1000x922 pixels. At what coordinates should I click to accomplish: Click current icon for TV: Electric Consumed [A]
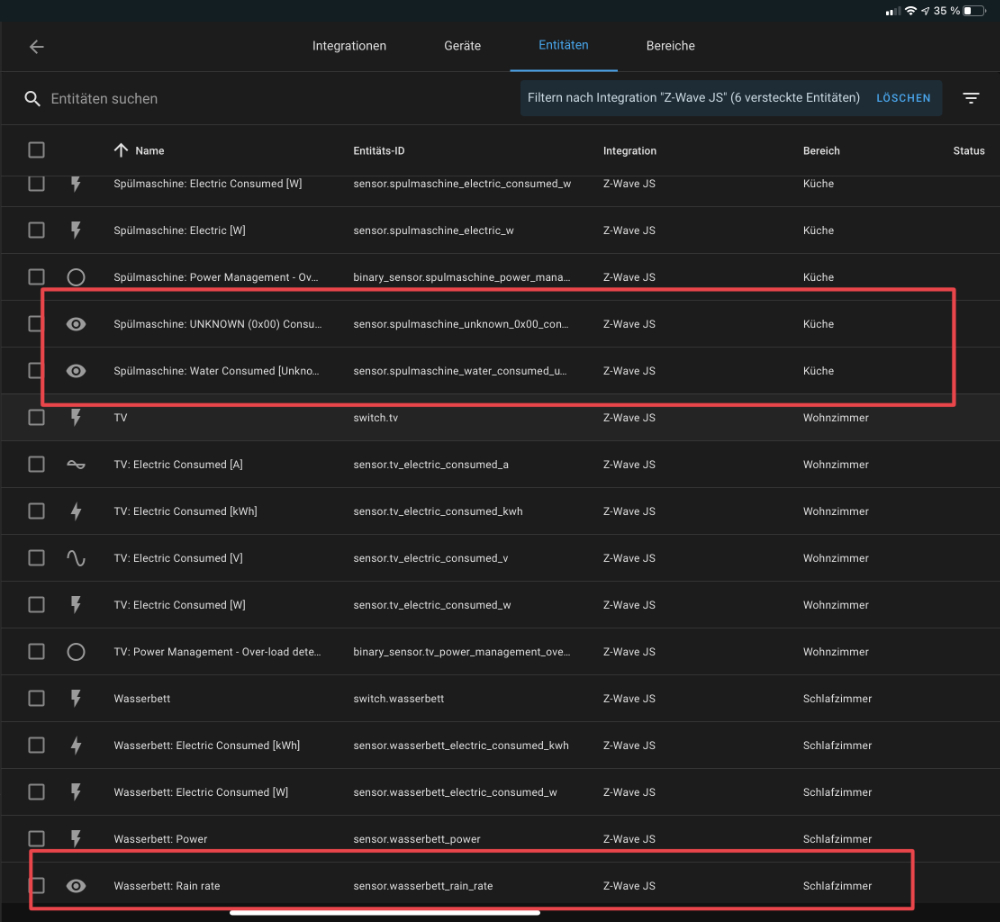click(76, 465)
